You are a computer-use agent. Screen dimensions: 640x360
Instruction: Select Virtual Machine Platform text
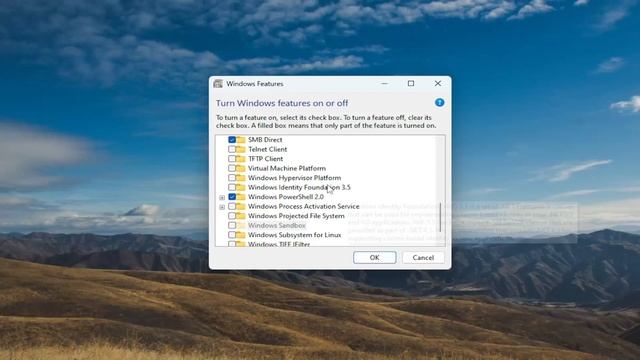tap(287, 168)
